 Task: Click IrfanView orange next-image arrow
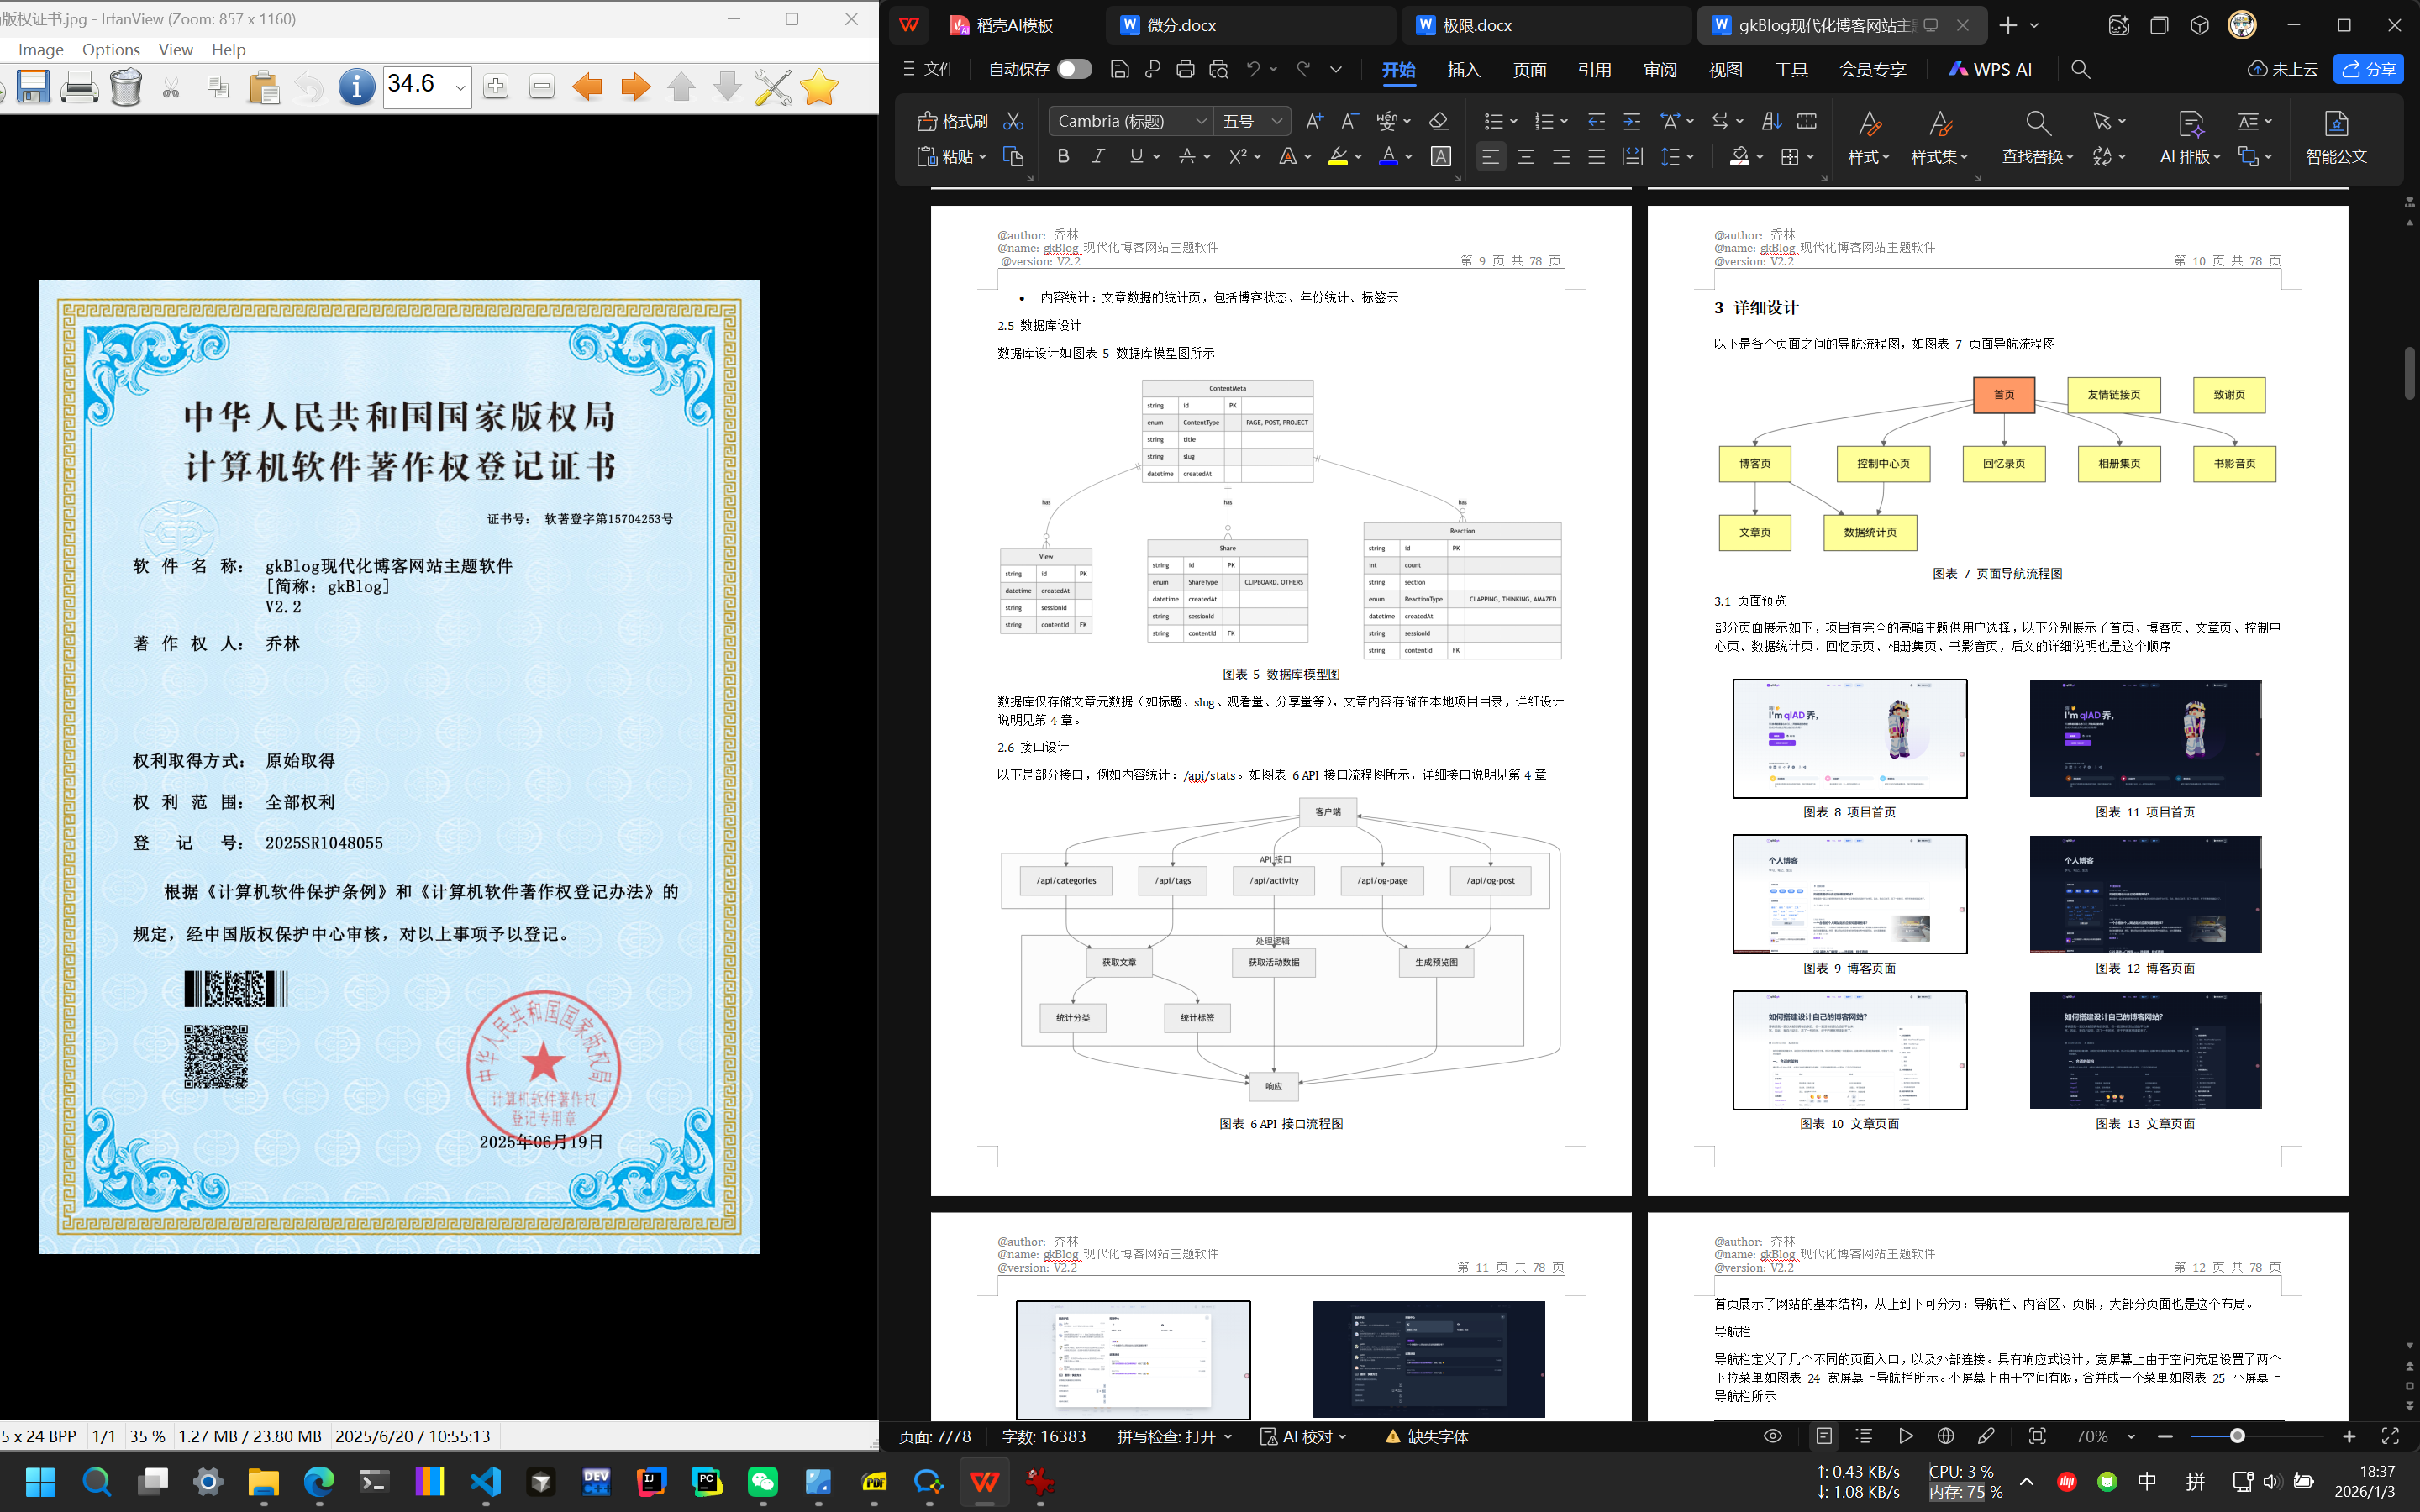click(x=635, y=88)
